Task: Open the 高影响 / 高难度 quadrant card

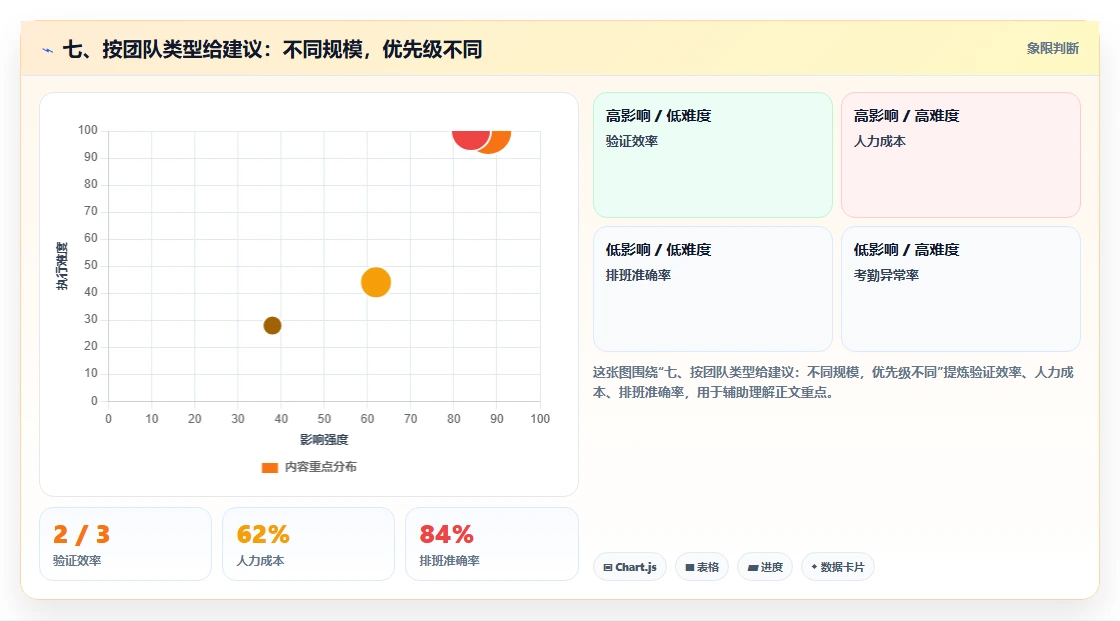Action: click(961, 154)
